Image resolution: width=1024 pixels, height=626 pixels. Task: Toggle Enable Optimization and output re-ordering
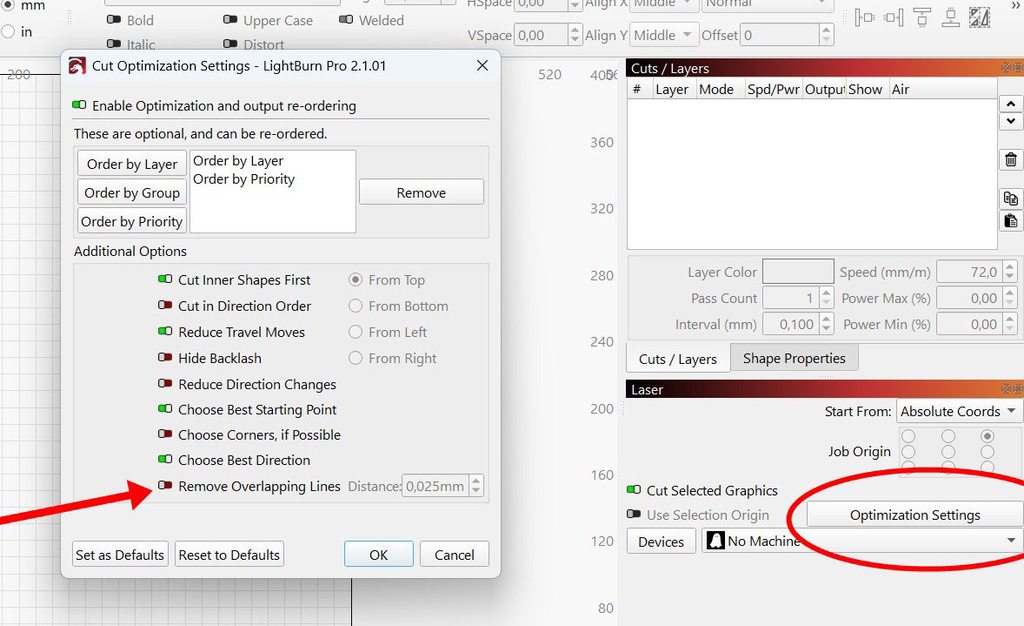tap(79, 105)
